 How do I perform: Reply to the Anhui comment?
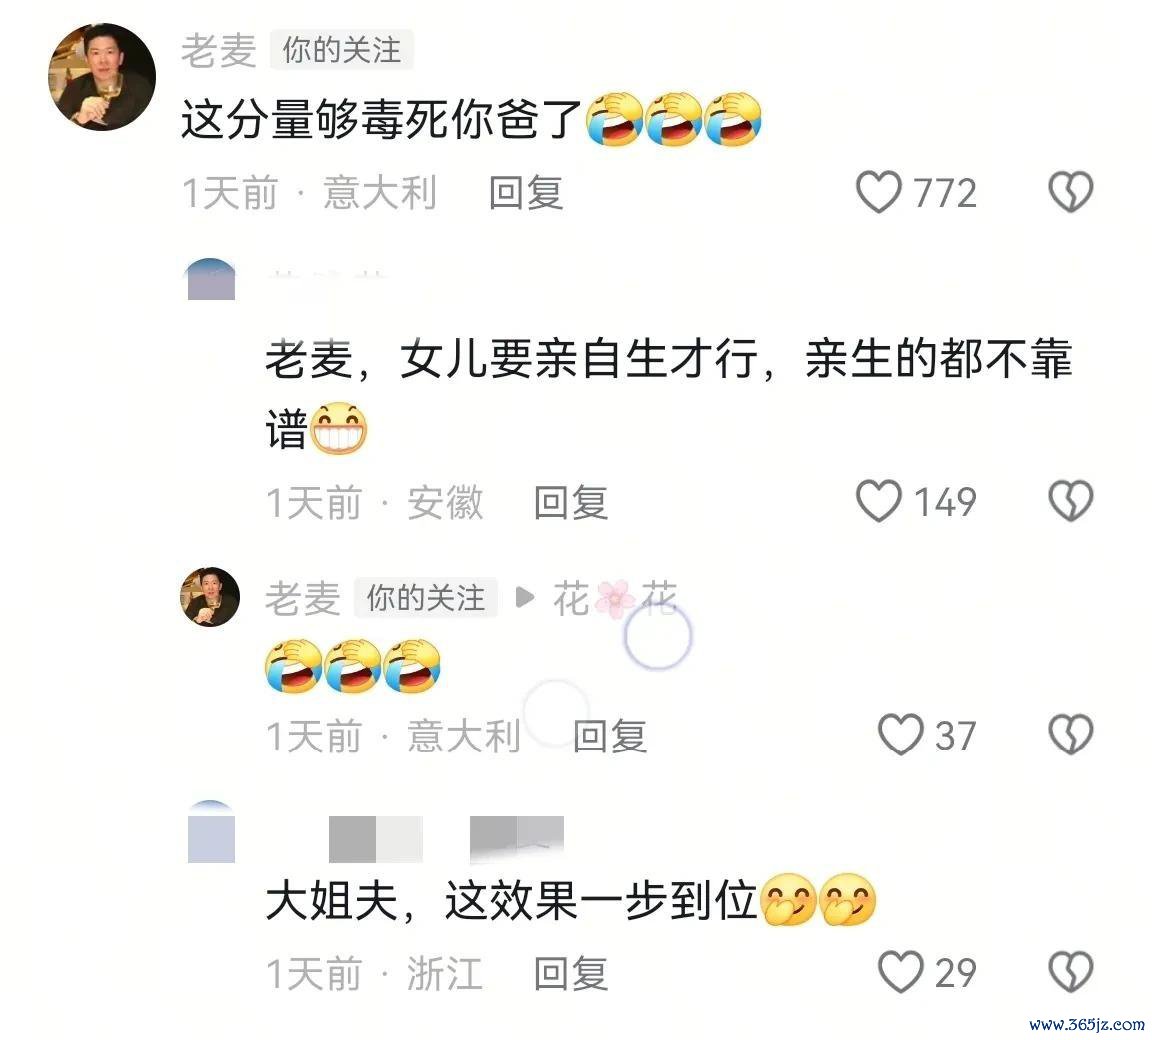point(571,502)
